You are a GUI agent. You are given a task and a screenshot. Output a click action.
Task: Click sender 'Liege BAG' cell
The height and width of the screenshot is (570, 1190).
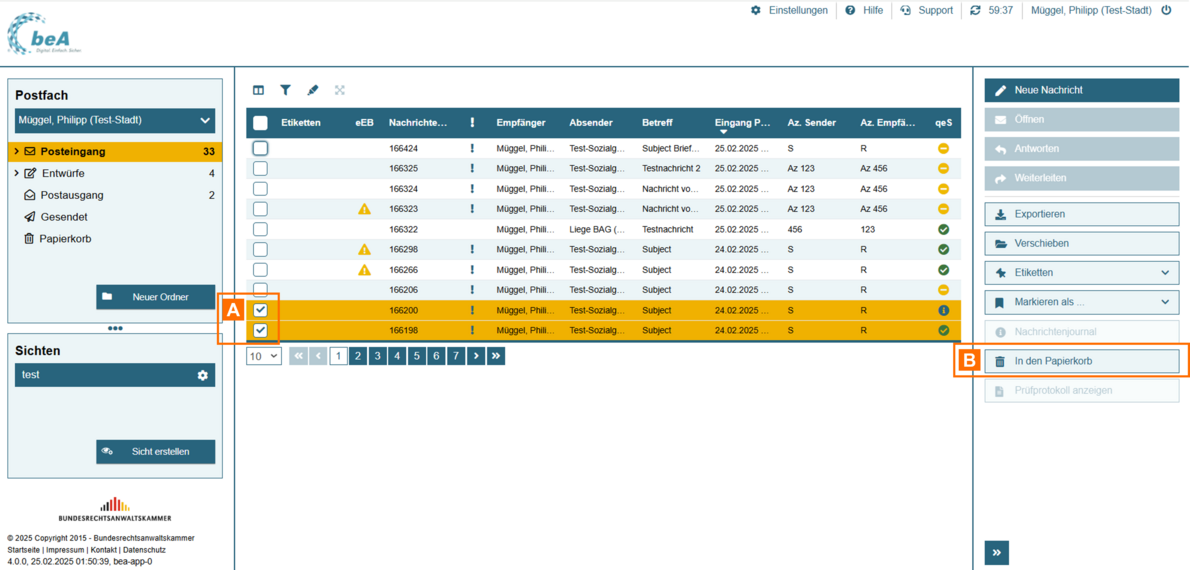point(597,229)
